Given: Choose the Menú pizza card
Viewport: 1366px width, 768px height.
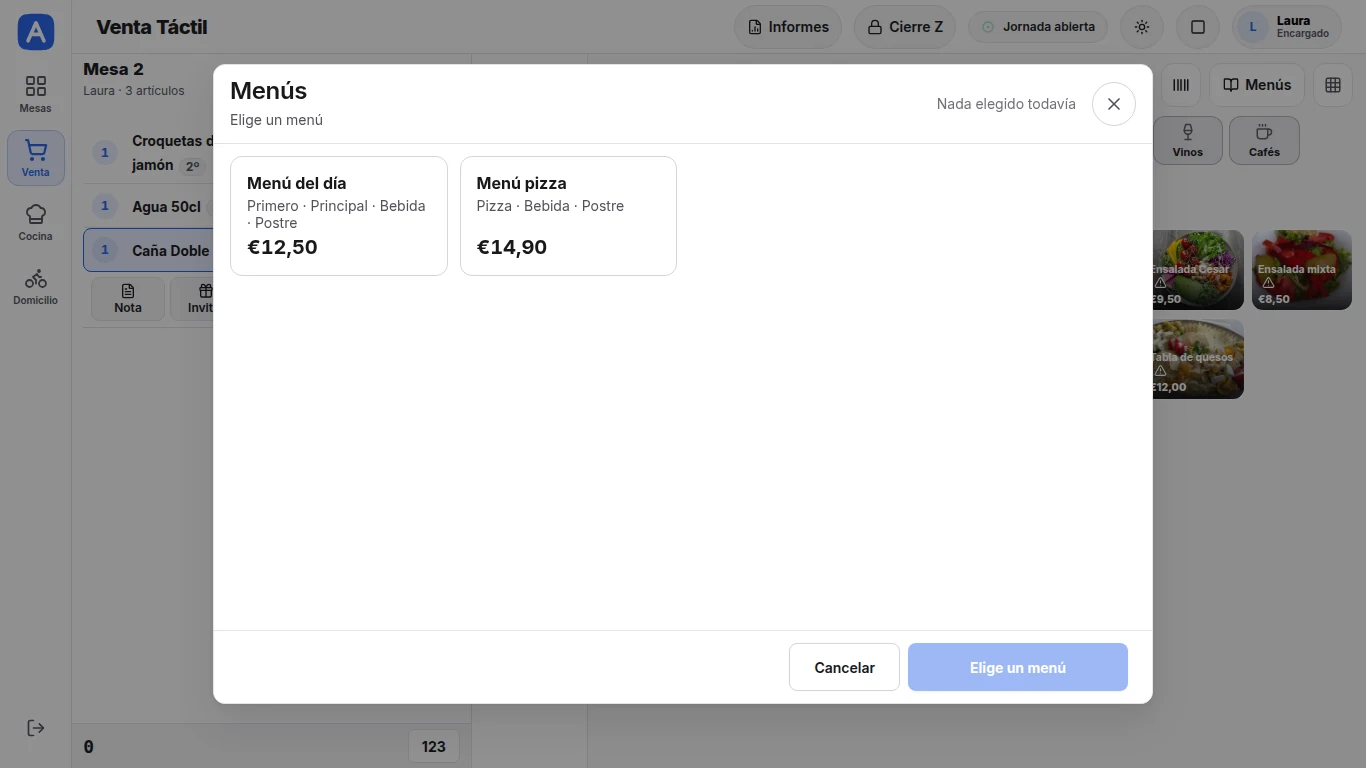Looking at the screenshot, I should 568,215.
